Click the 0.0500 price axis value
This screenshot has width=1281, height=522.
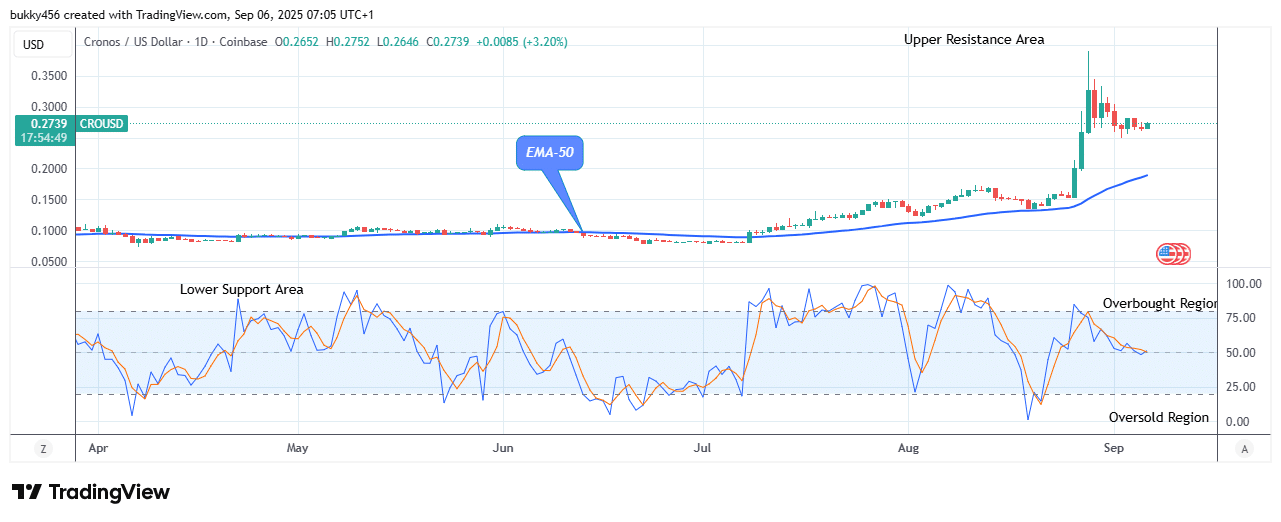(49, 262)
